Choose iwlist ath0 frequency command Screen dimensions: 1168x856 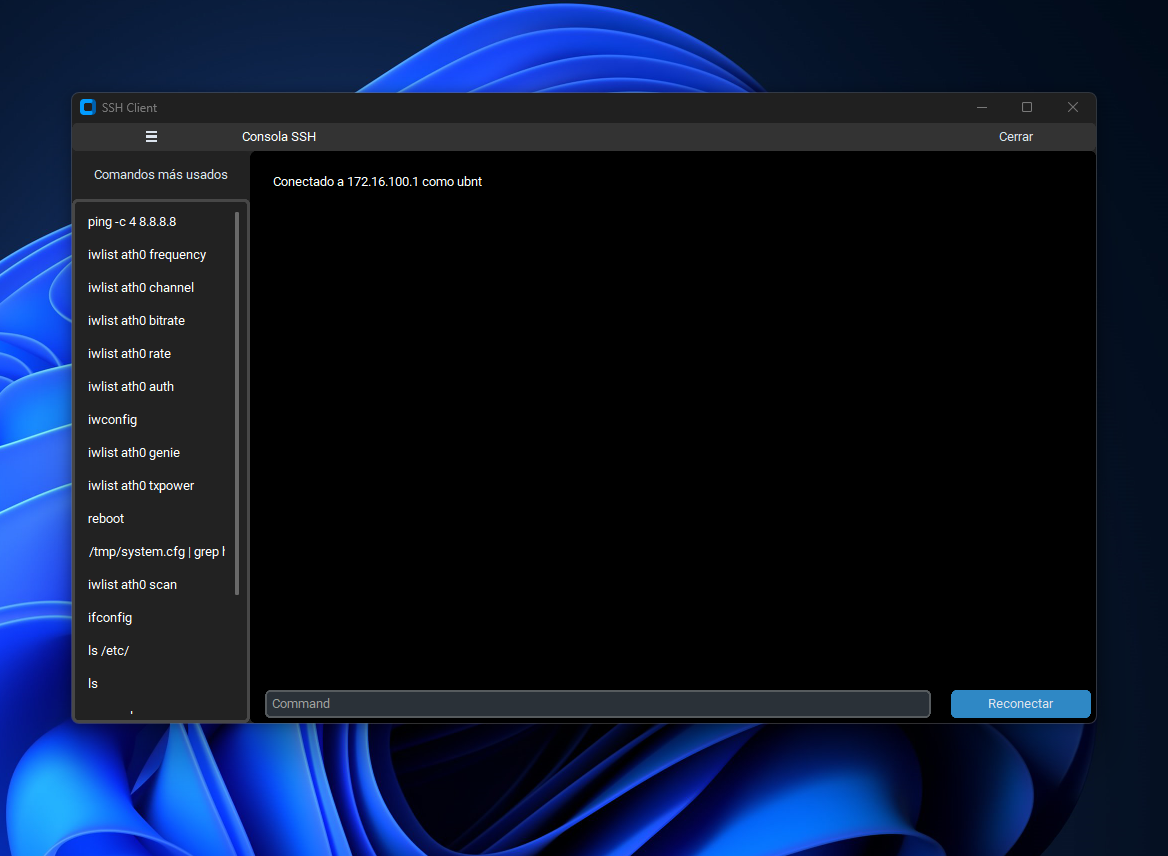click(x=147, y=255)
